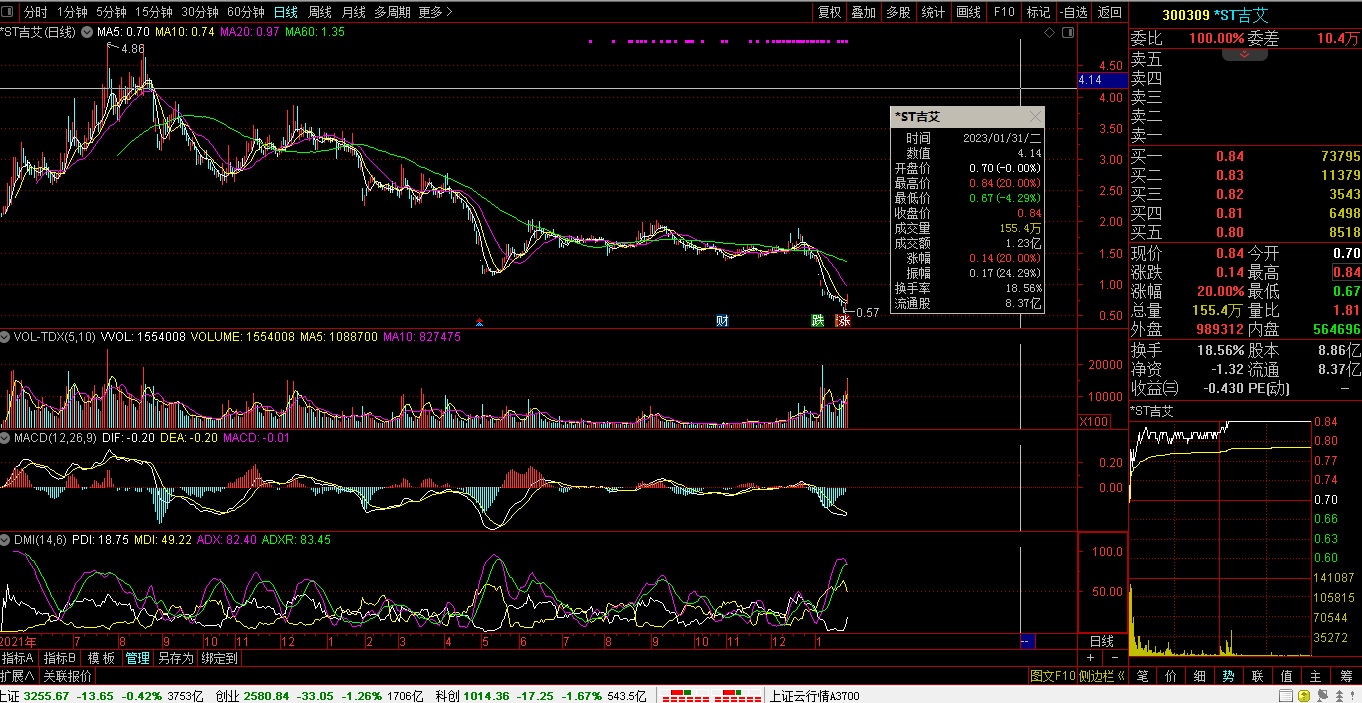The image size is (1362, 703).
Task: Select the 值 value tab
Action: click(1287, 676)
